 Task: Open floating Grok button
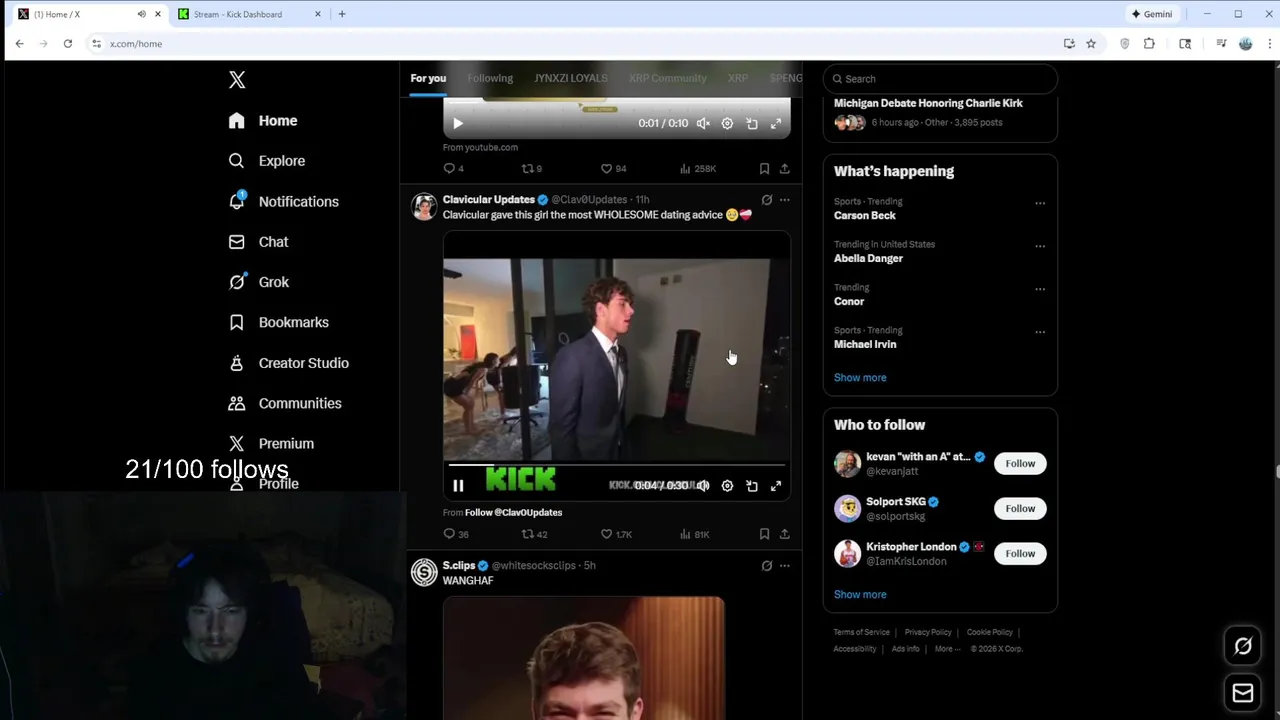coord(1243,646)
